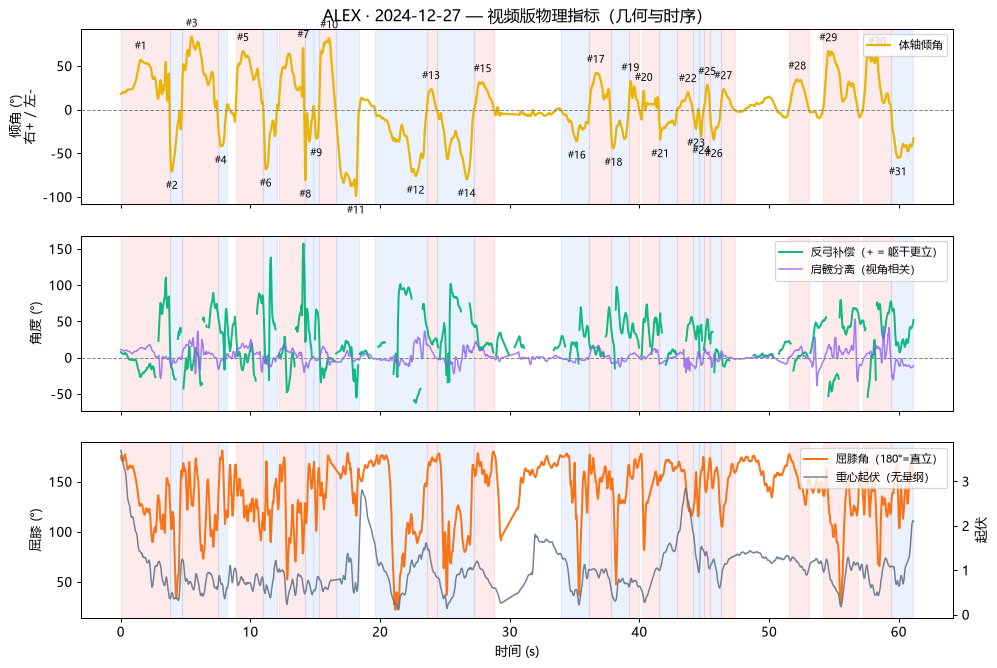Click the #13 peak annotation
The image size is (997, 668).
431,75
